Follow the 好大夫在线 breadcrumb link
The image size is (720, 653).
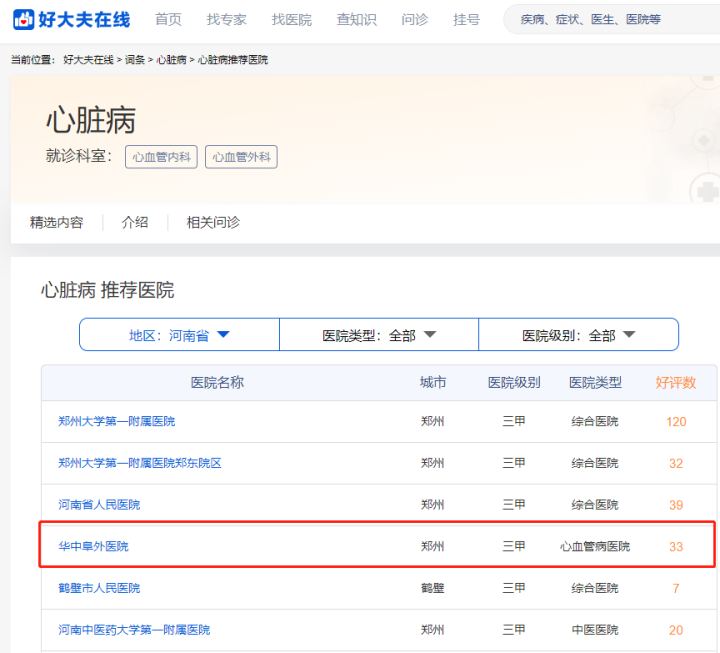click(88, 60)
